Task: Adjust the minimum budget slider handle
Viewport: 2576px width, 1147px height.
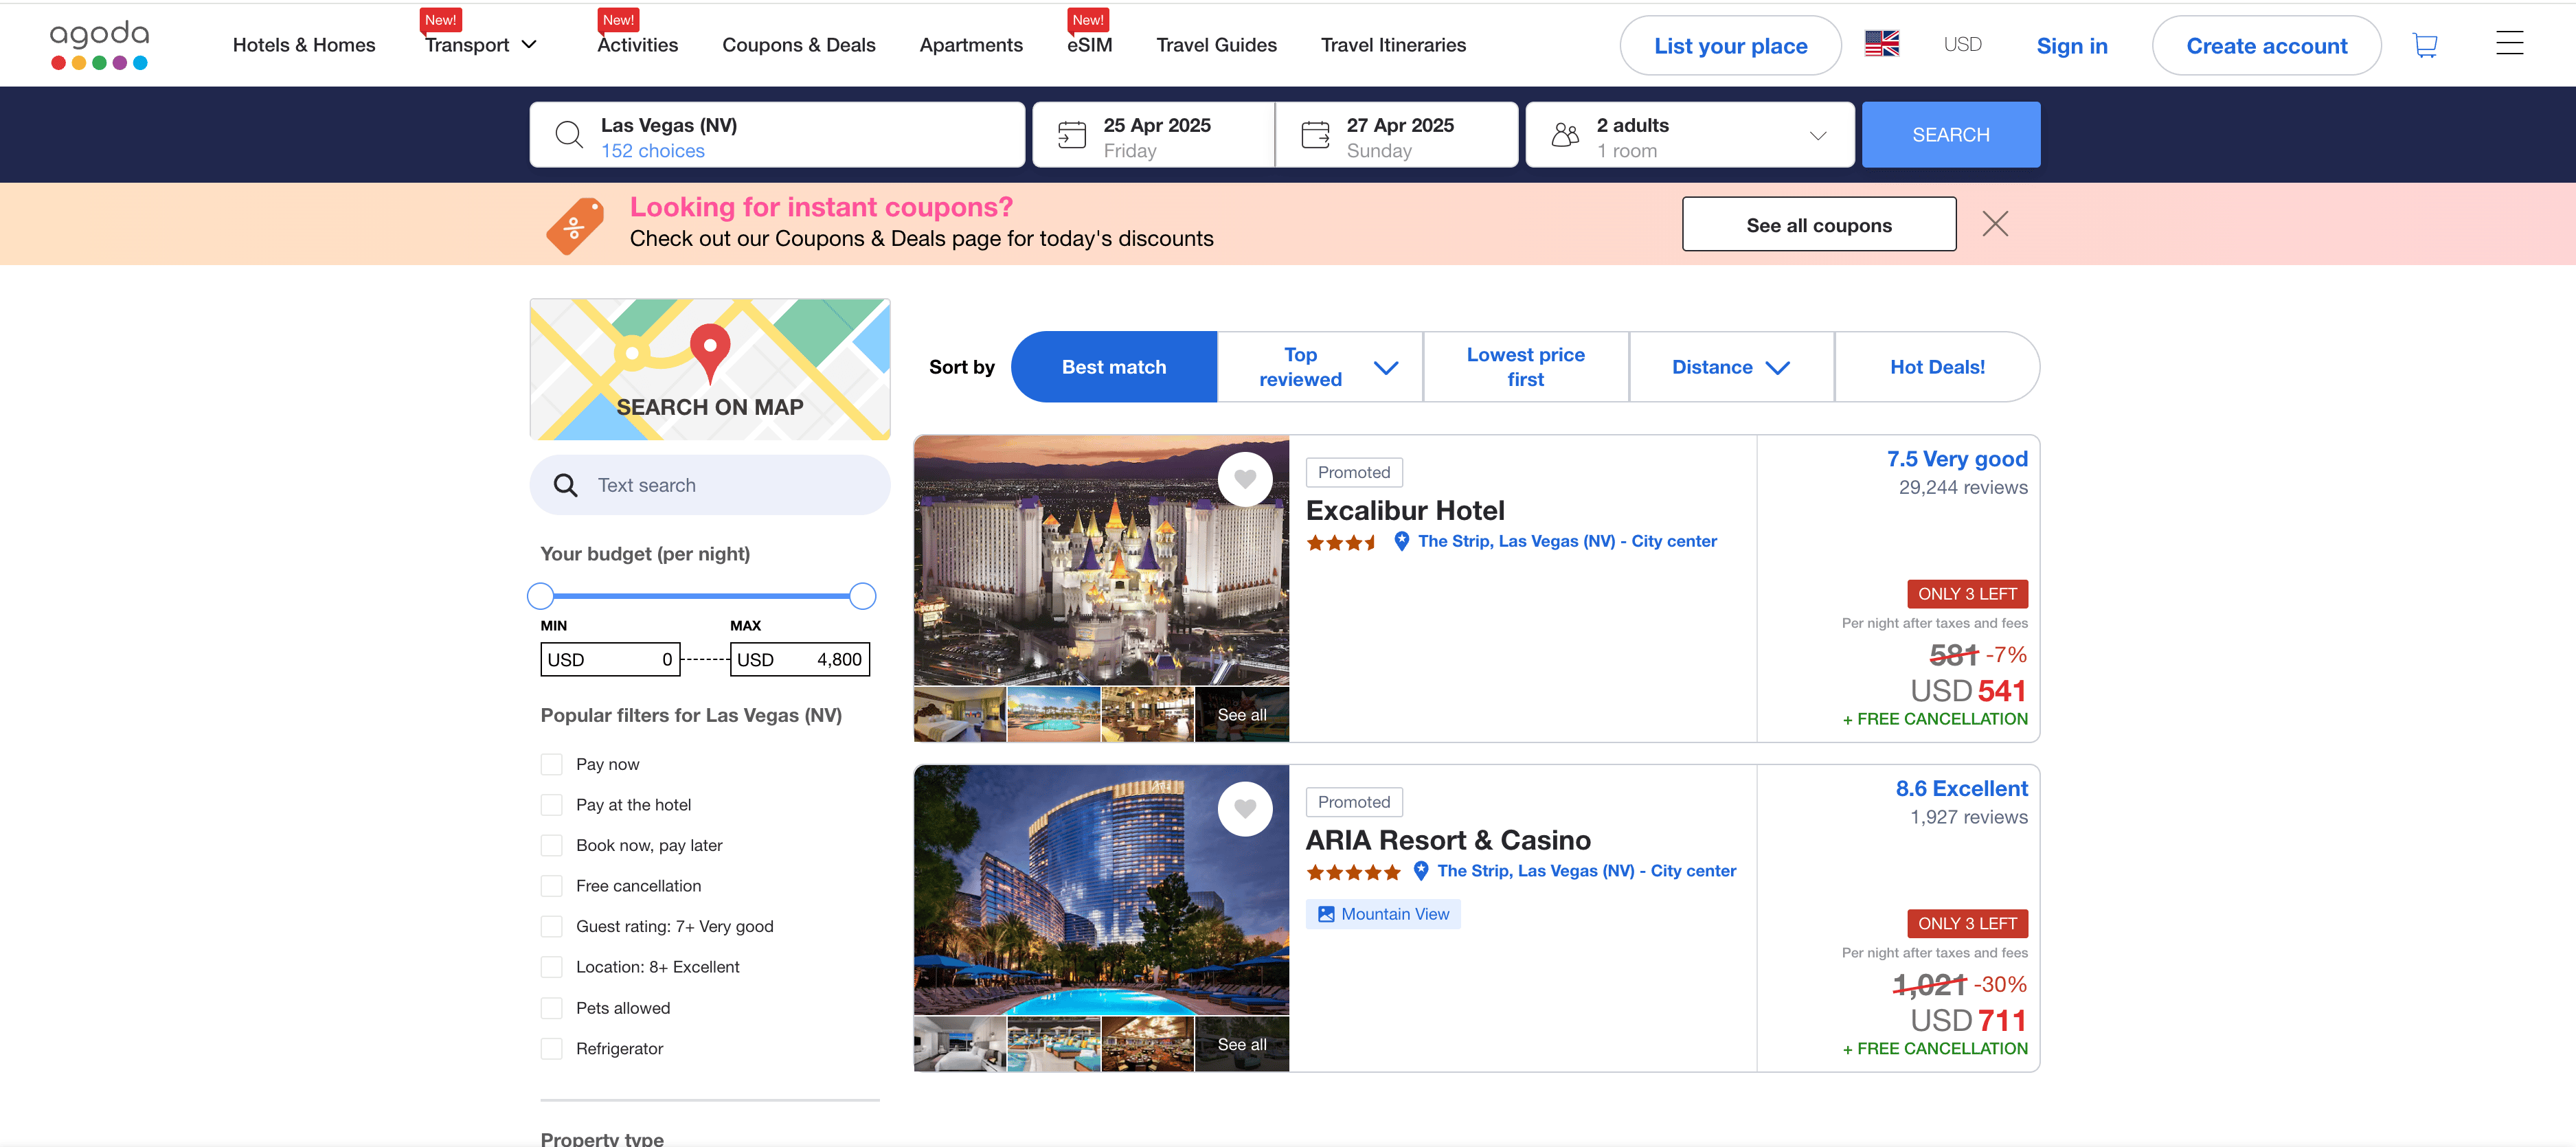Action: (540, 596)
